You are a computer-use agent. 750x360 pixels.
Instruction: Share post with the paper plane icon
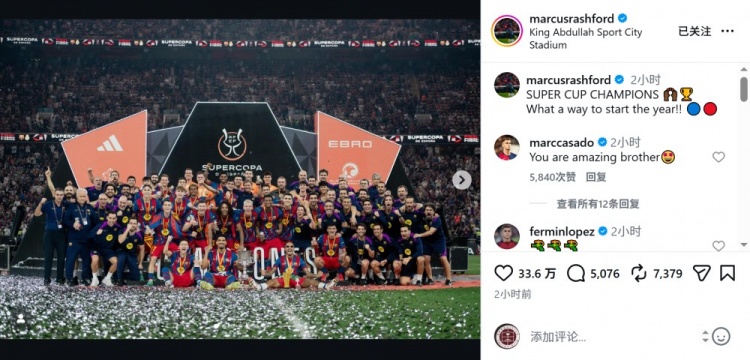click(701, 273)
